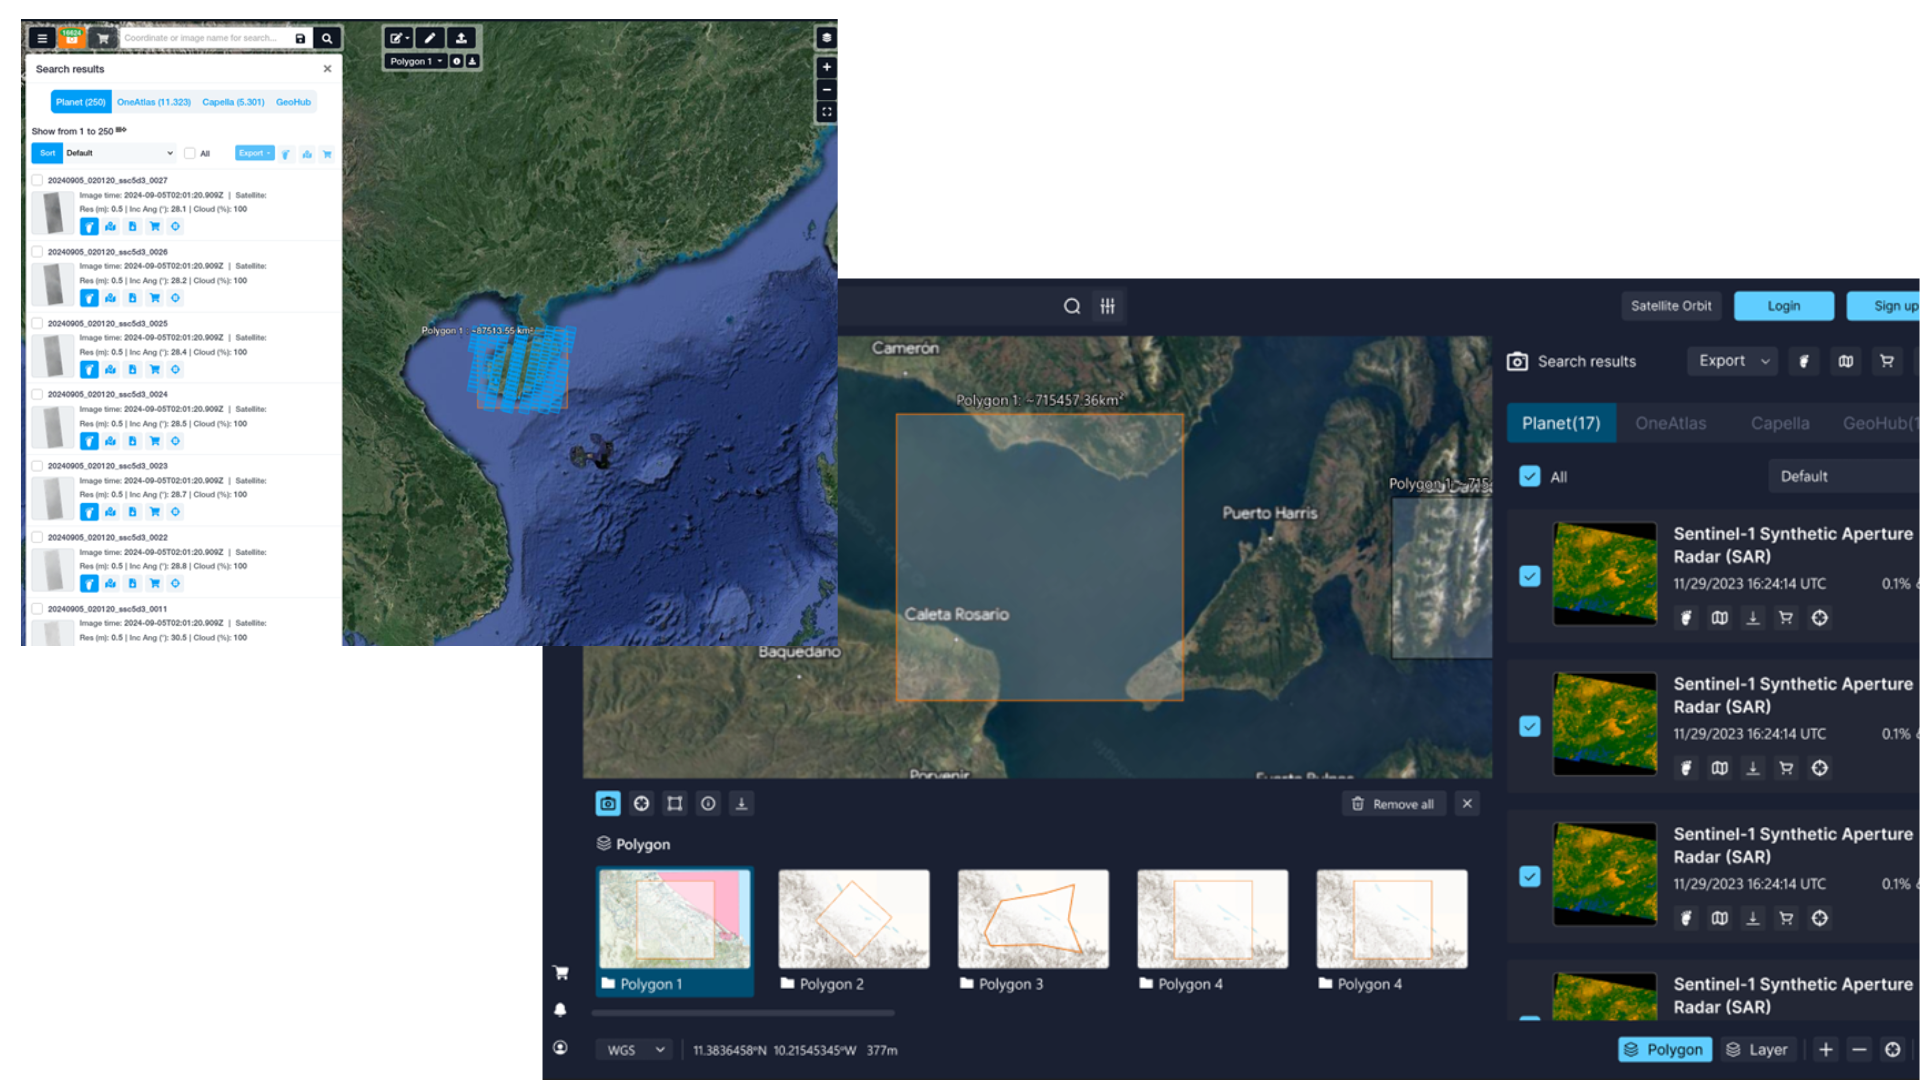Switch to Planet (250) tab
The image size is (1920, 1080).
click(80, 102)
